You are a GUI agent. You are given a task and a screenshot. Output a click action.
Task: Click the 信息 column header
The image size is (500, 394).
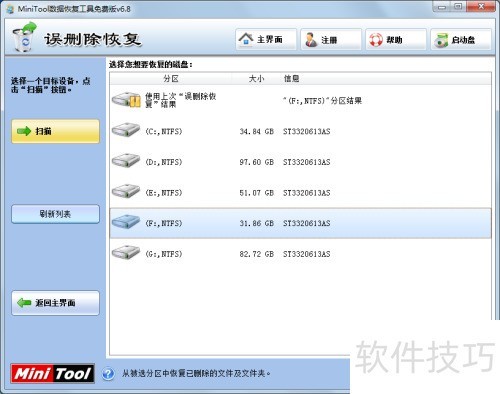pyautogui.click(x=291, y=79)
